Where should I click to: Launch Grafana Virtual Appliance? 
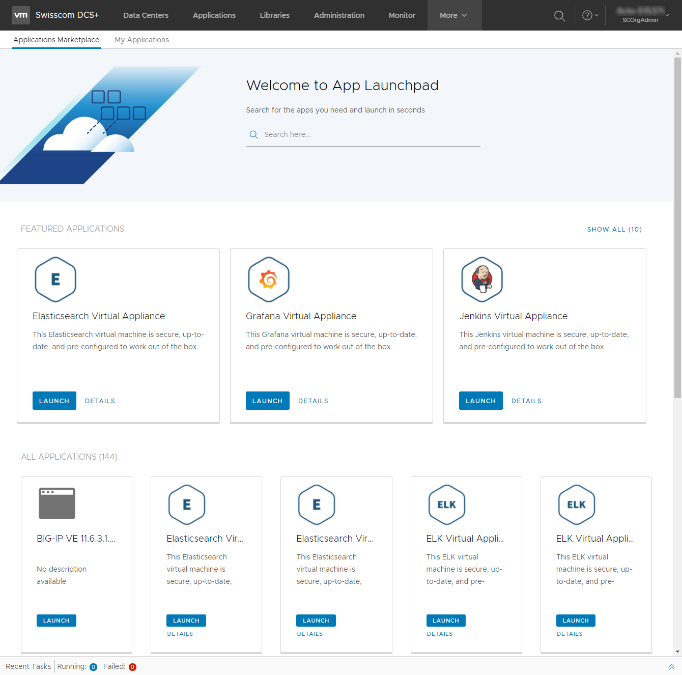[x=267, y=401]
